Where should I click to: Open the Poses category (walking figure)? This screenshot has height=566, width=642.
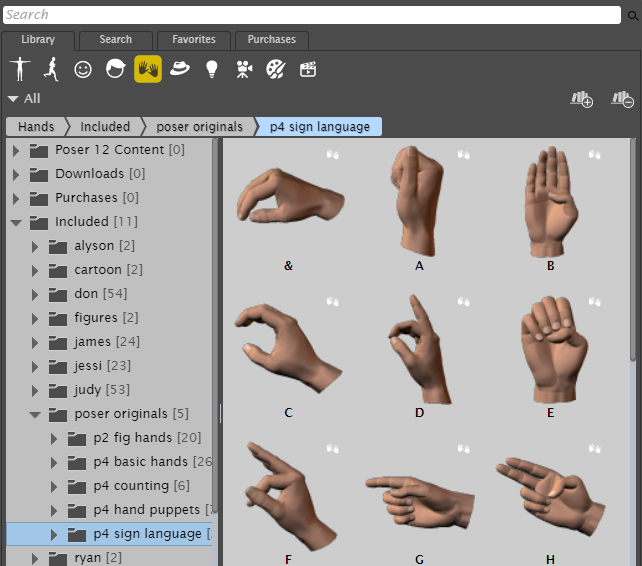coord(51,69)
